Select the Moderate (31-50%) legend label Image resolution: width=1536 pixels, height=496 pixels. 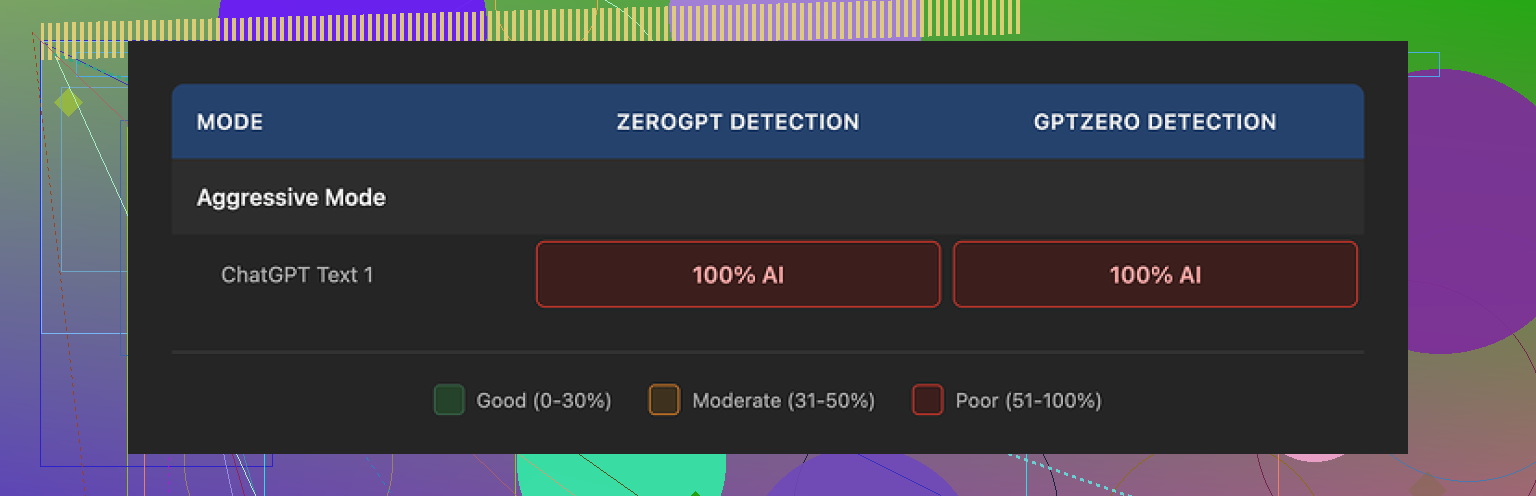(783, 400)
